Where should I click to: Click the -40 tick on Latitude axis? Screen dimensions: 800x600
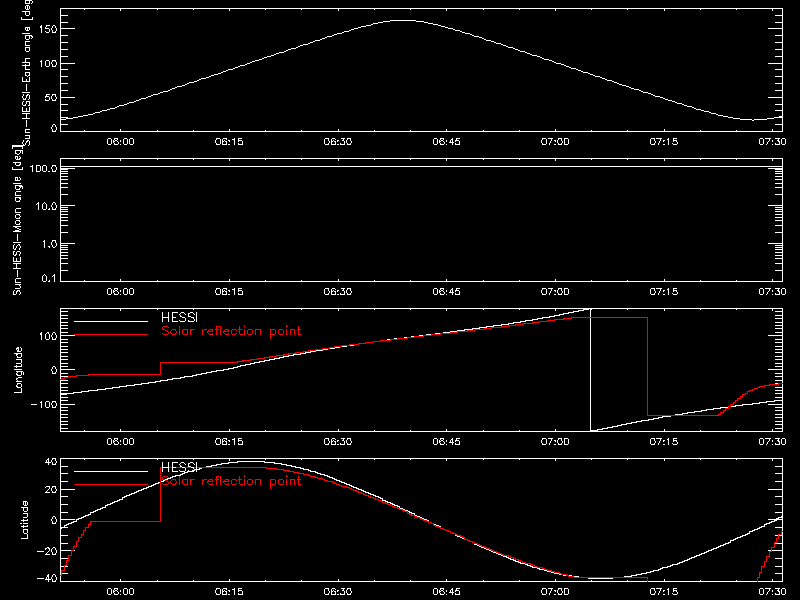coord(47,578)
